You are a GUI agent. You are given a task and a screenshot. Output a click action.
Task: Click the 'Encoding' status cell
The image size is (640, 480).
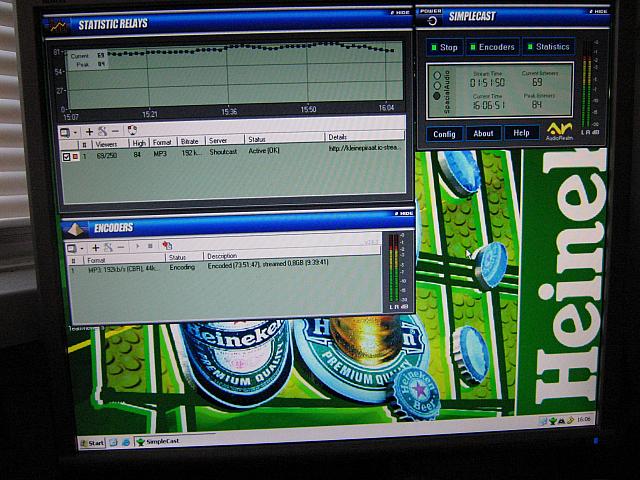182,267
